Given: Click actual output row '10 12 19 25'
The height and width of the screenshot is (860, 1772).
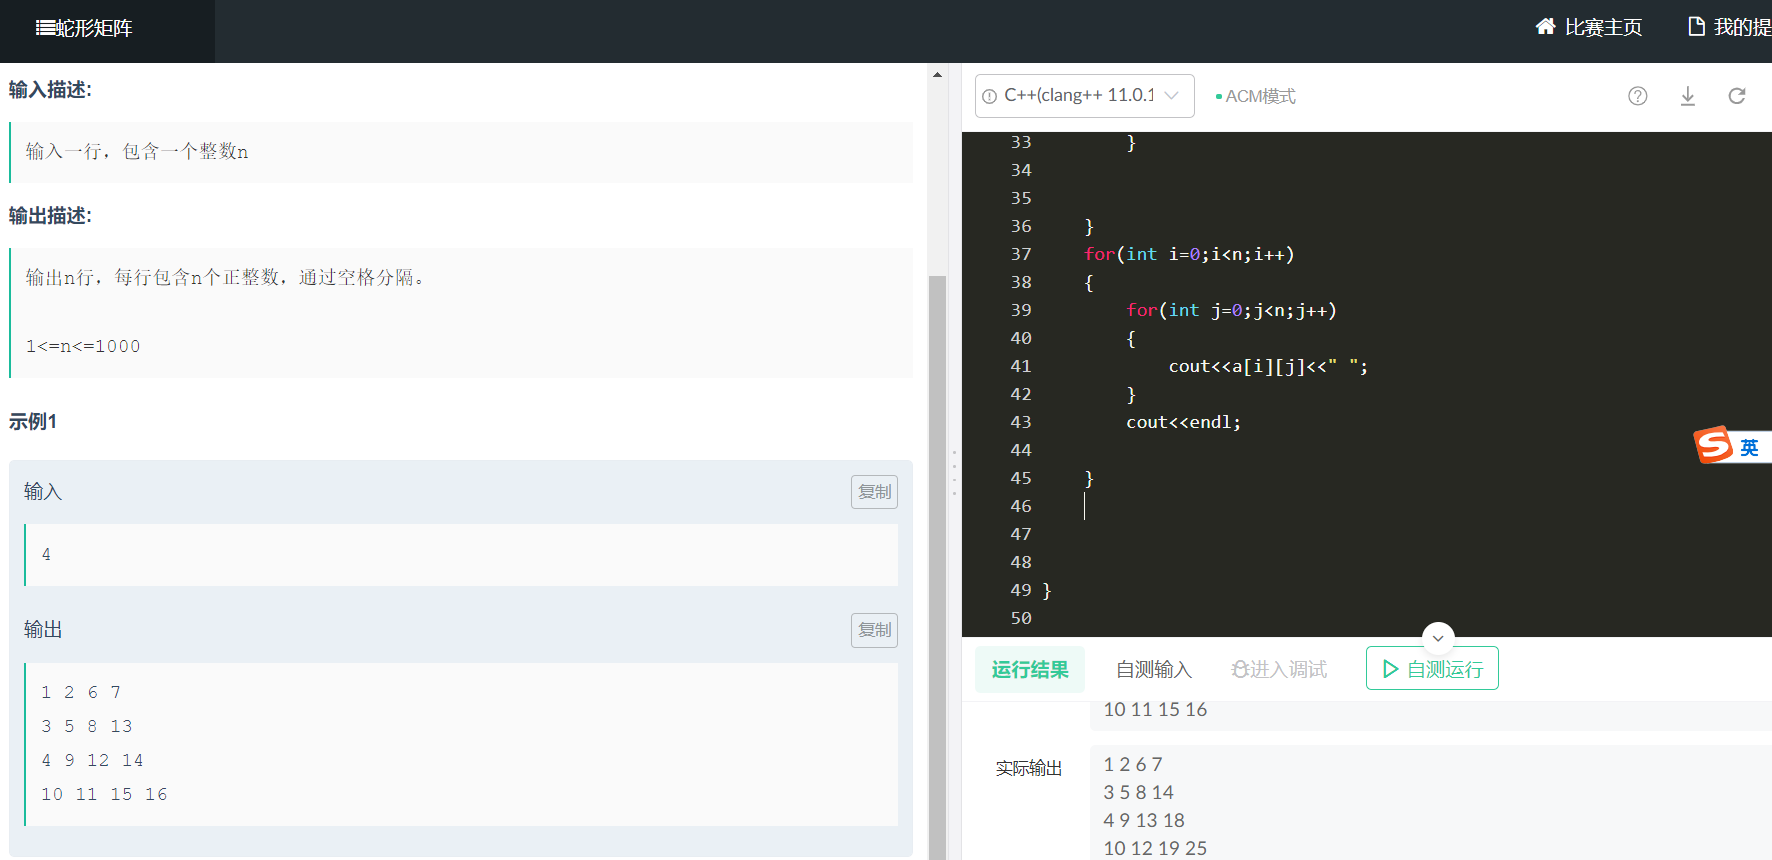Looking at the screenshot, I should 1155,848.
